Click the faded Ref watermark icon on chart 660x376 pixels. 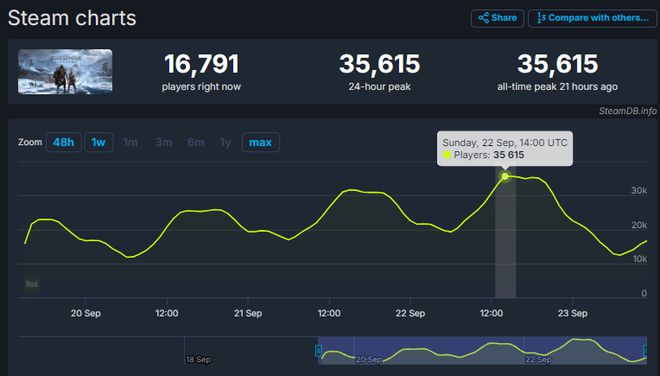32,284
